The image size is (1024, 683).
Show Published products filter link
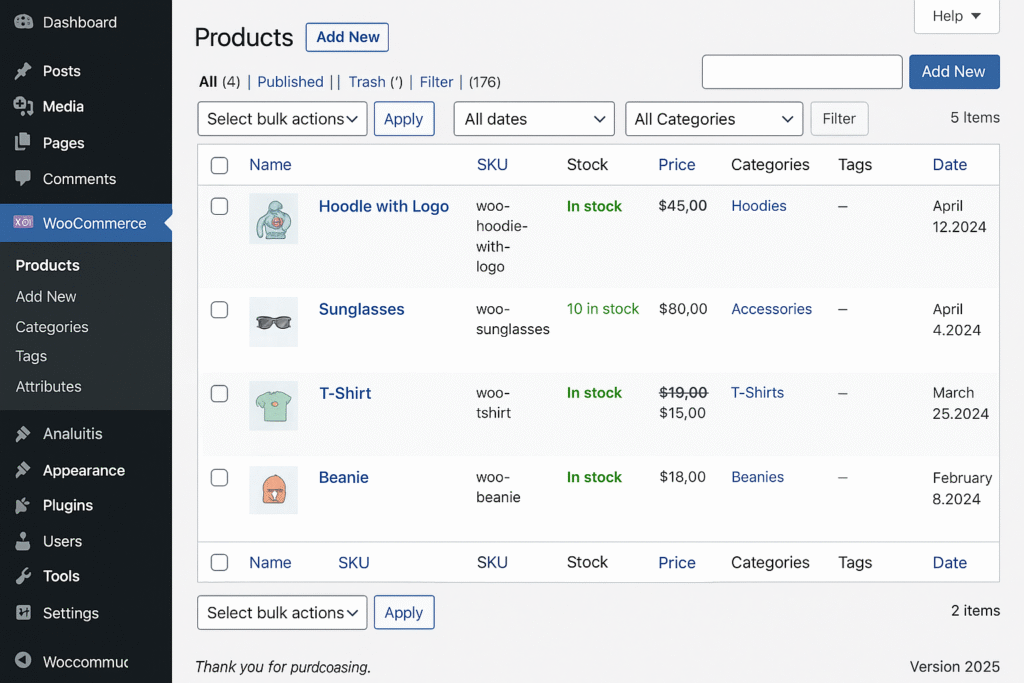click(x=290, y=82)
